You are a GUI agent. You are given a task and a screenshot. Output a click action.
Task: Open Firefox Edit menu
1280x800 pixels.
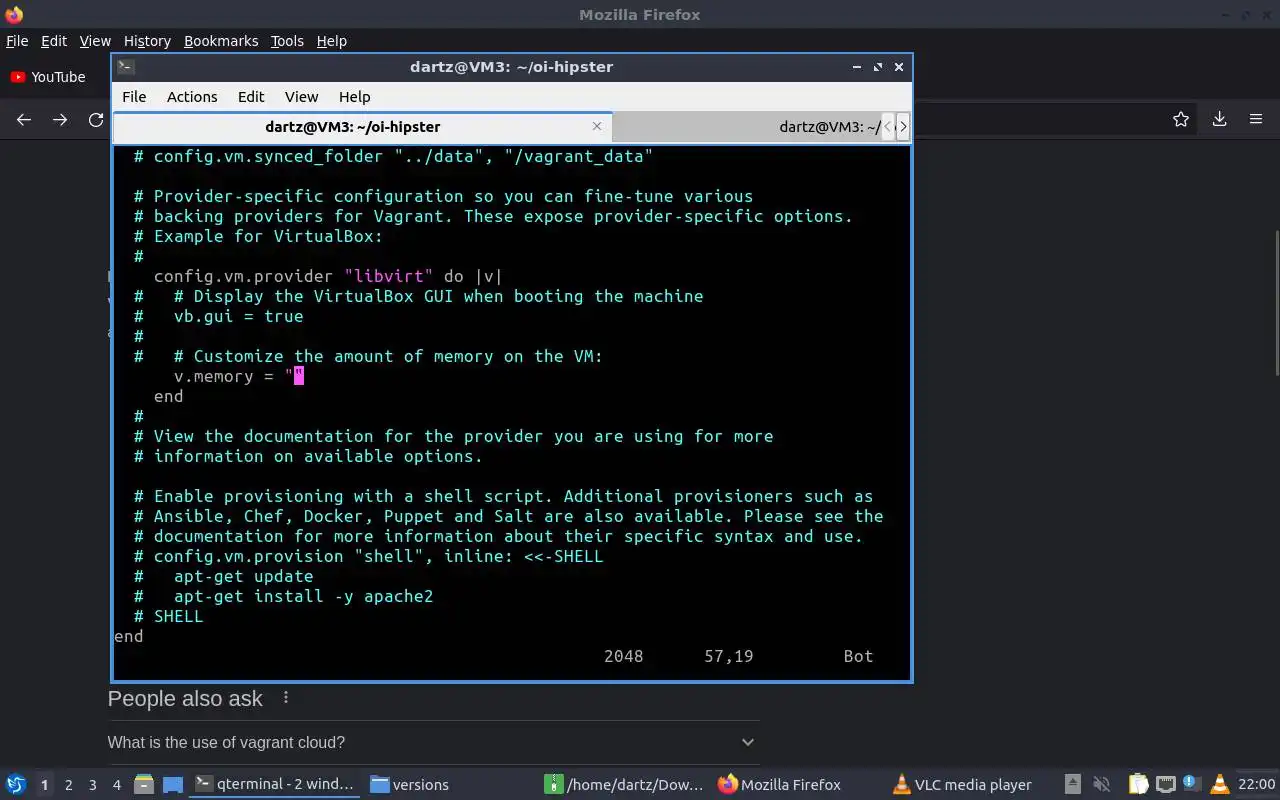pos(54,41)
